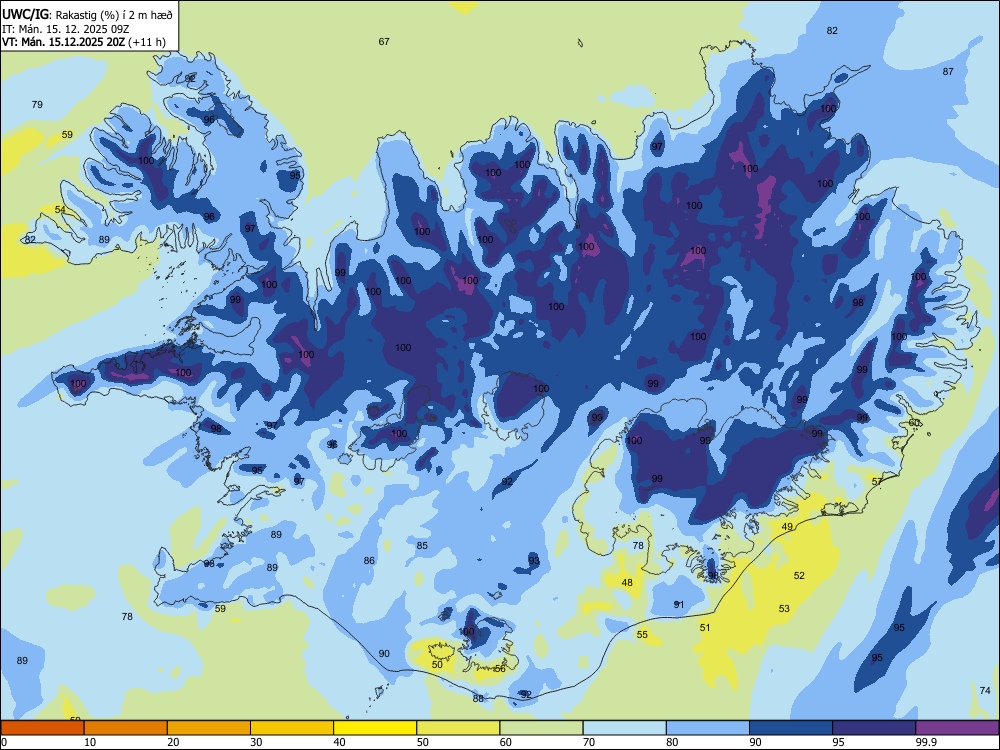Click the humidity value 55
Viewport: 1000px width, 750px height.
tap(642, 635)
